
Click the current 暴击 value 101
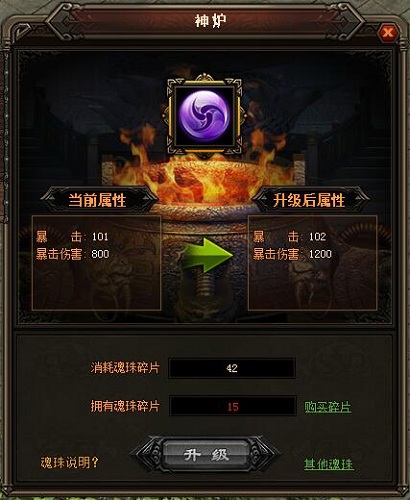[100, 237]
